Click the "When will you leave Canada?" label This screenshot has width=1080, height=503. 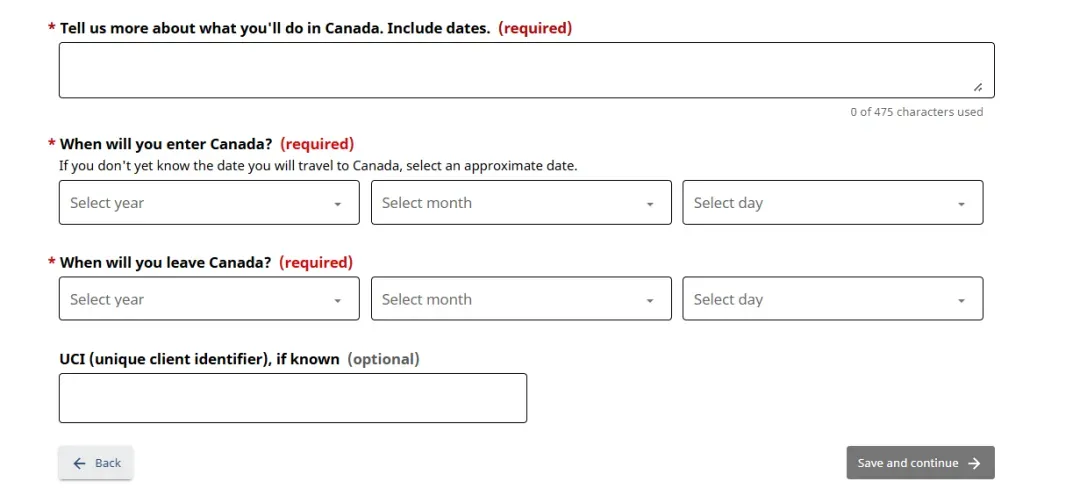pyautogui.click(x=166, y=262)
